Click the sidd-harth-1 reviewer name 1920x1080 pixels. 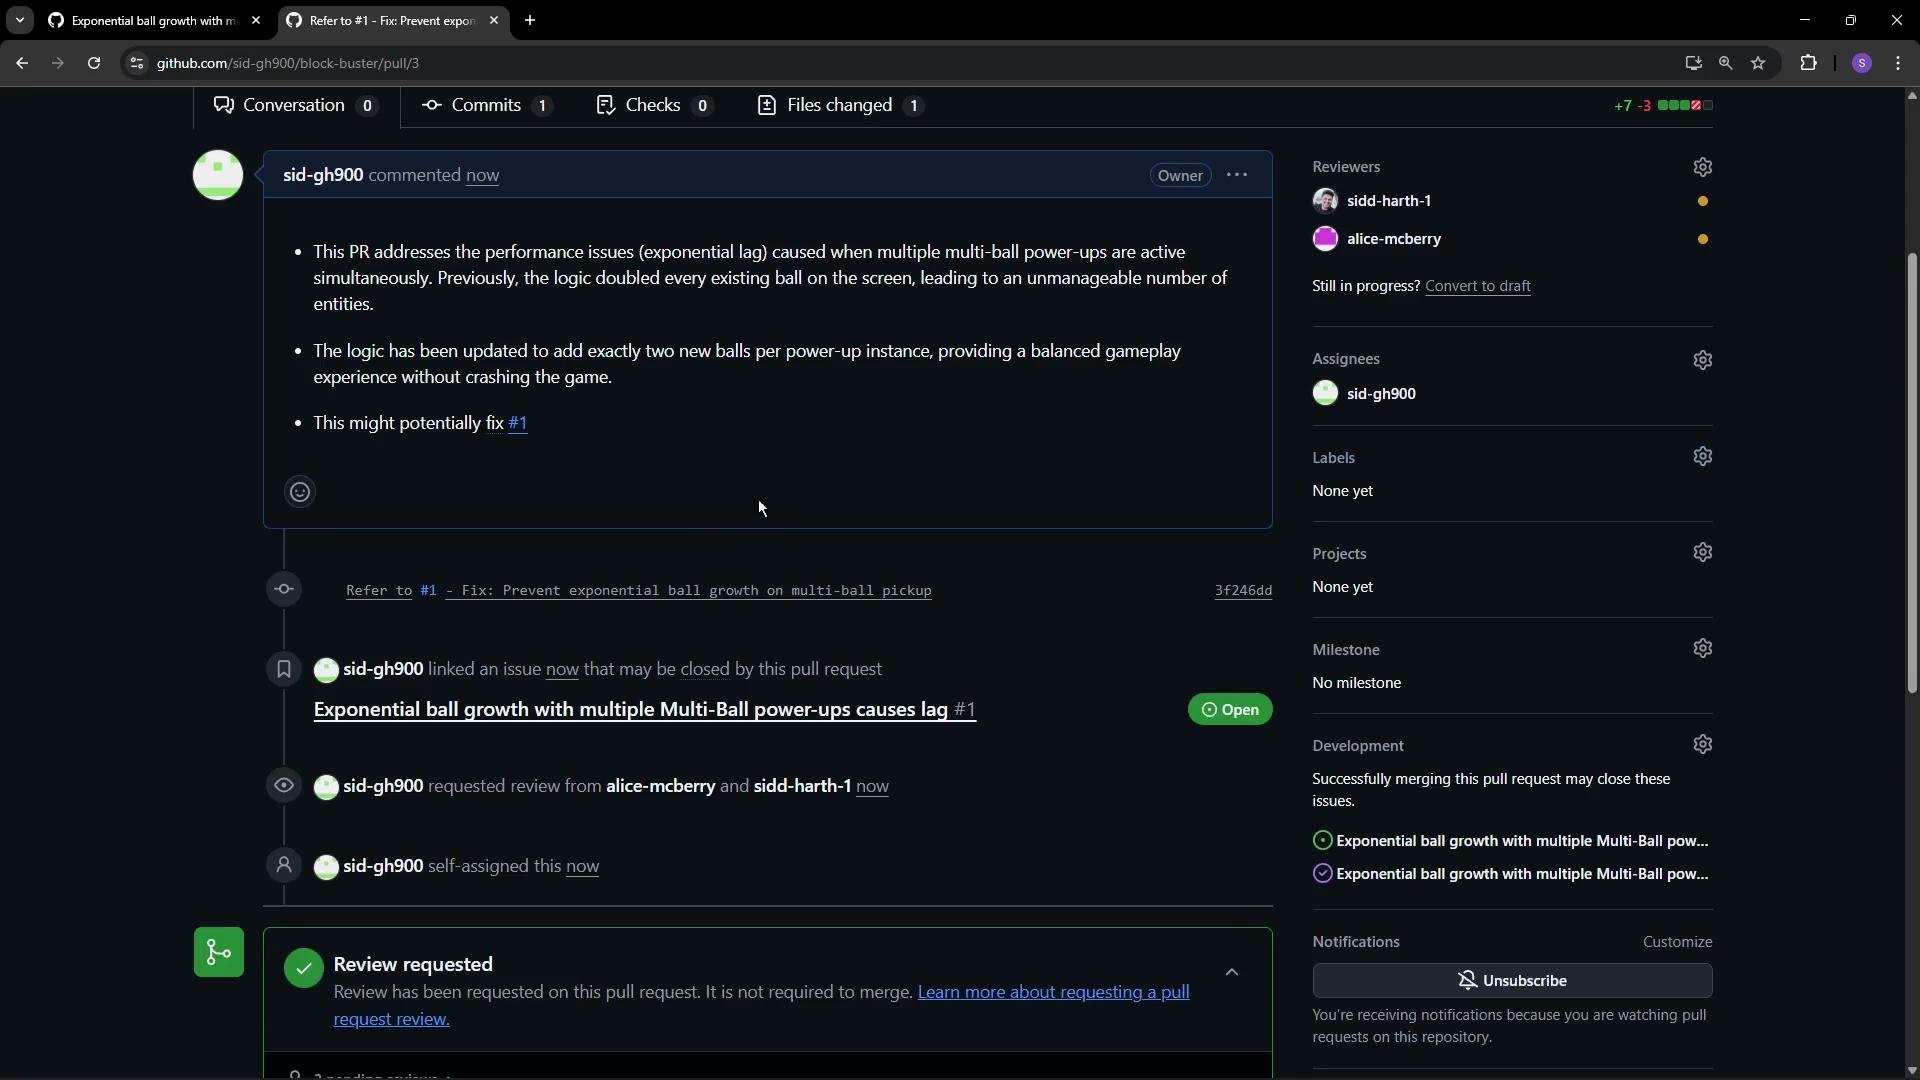click(1389, 201)
